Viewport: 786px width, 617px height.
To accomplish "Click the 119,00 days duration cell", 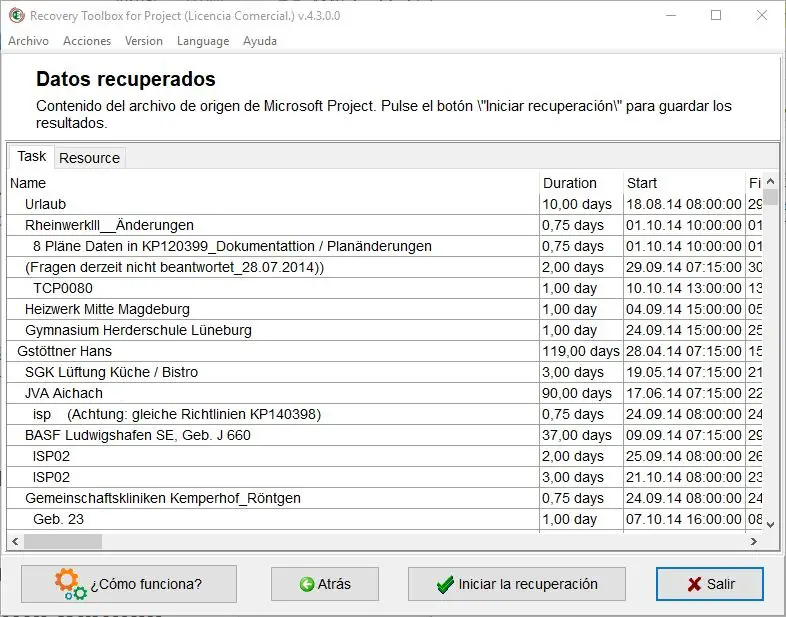I will [581, 351].
